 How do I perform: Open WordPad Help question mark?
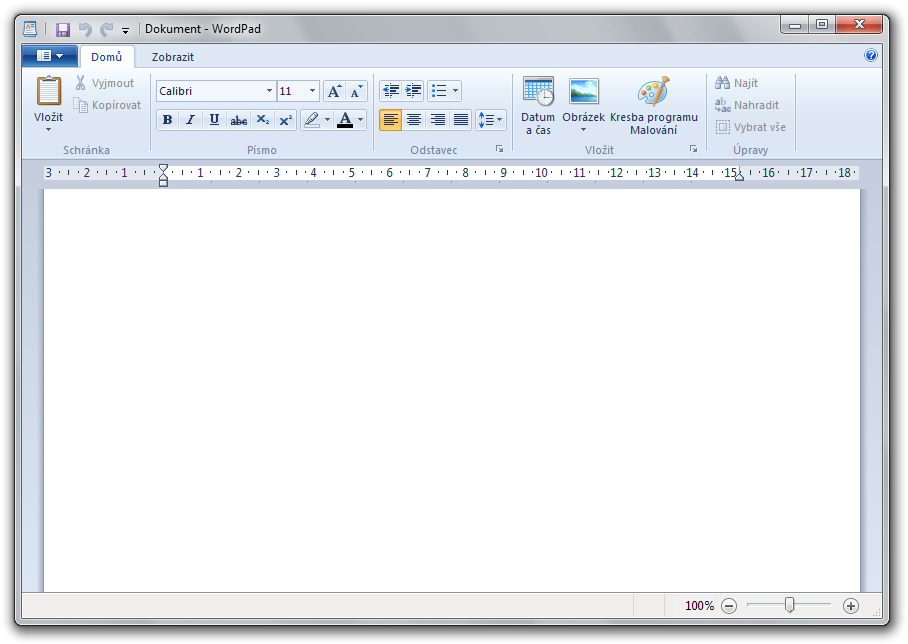[x=870, y=56]
